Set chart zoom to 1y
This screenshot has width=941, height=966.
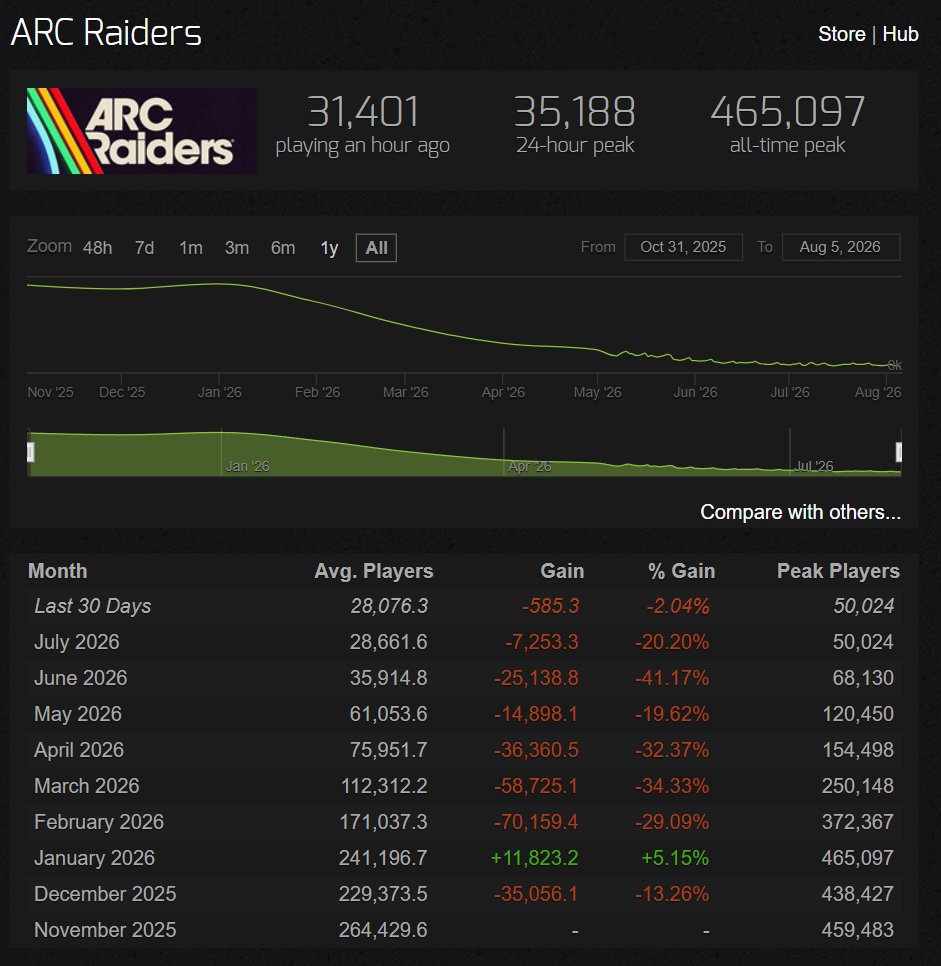click(329, 248)
